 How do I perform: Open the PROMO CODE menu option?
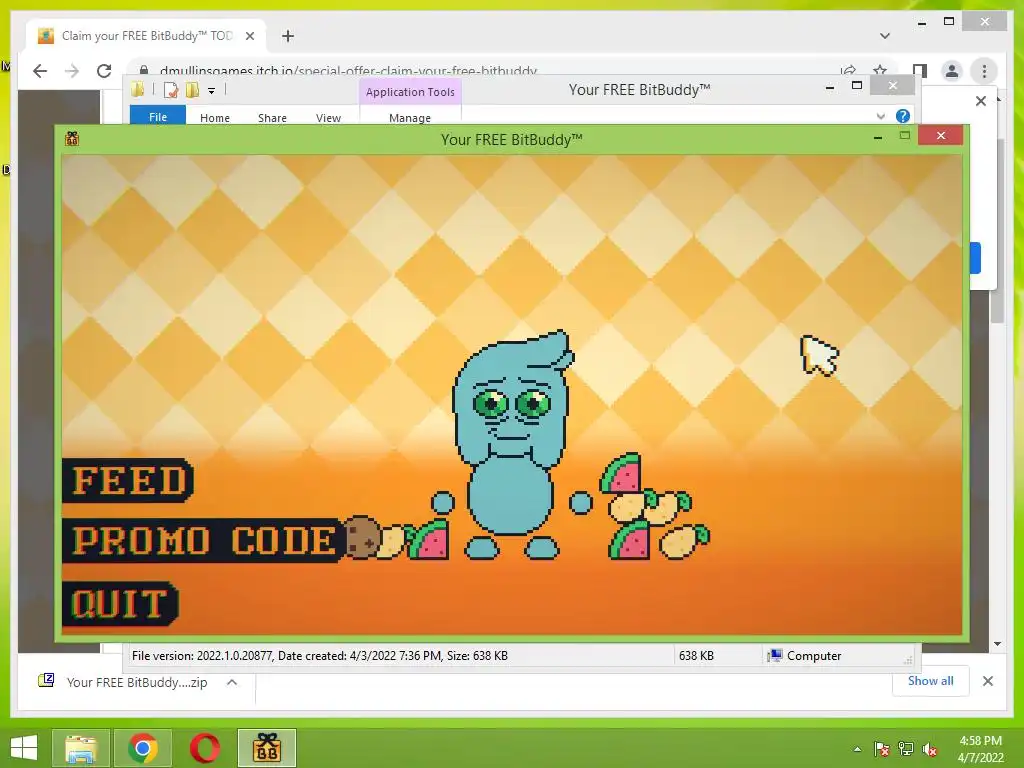pyautogui.click(x=202, y=541)
